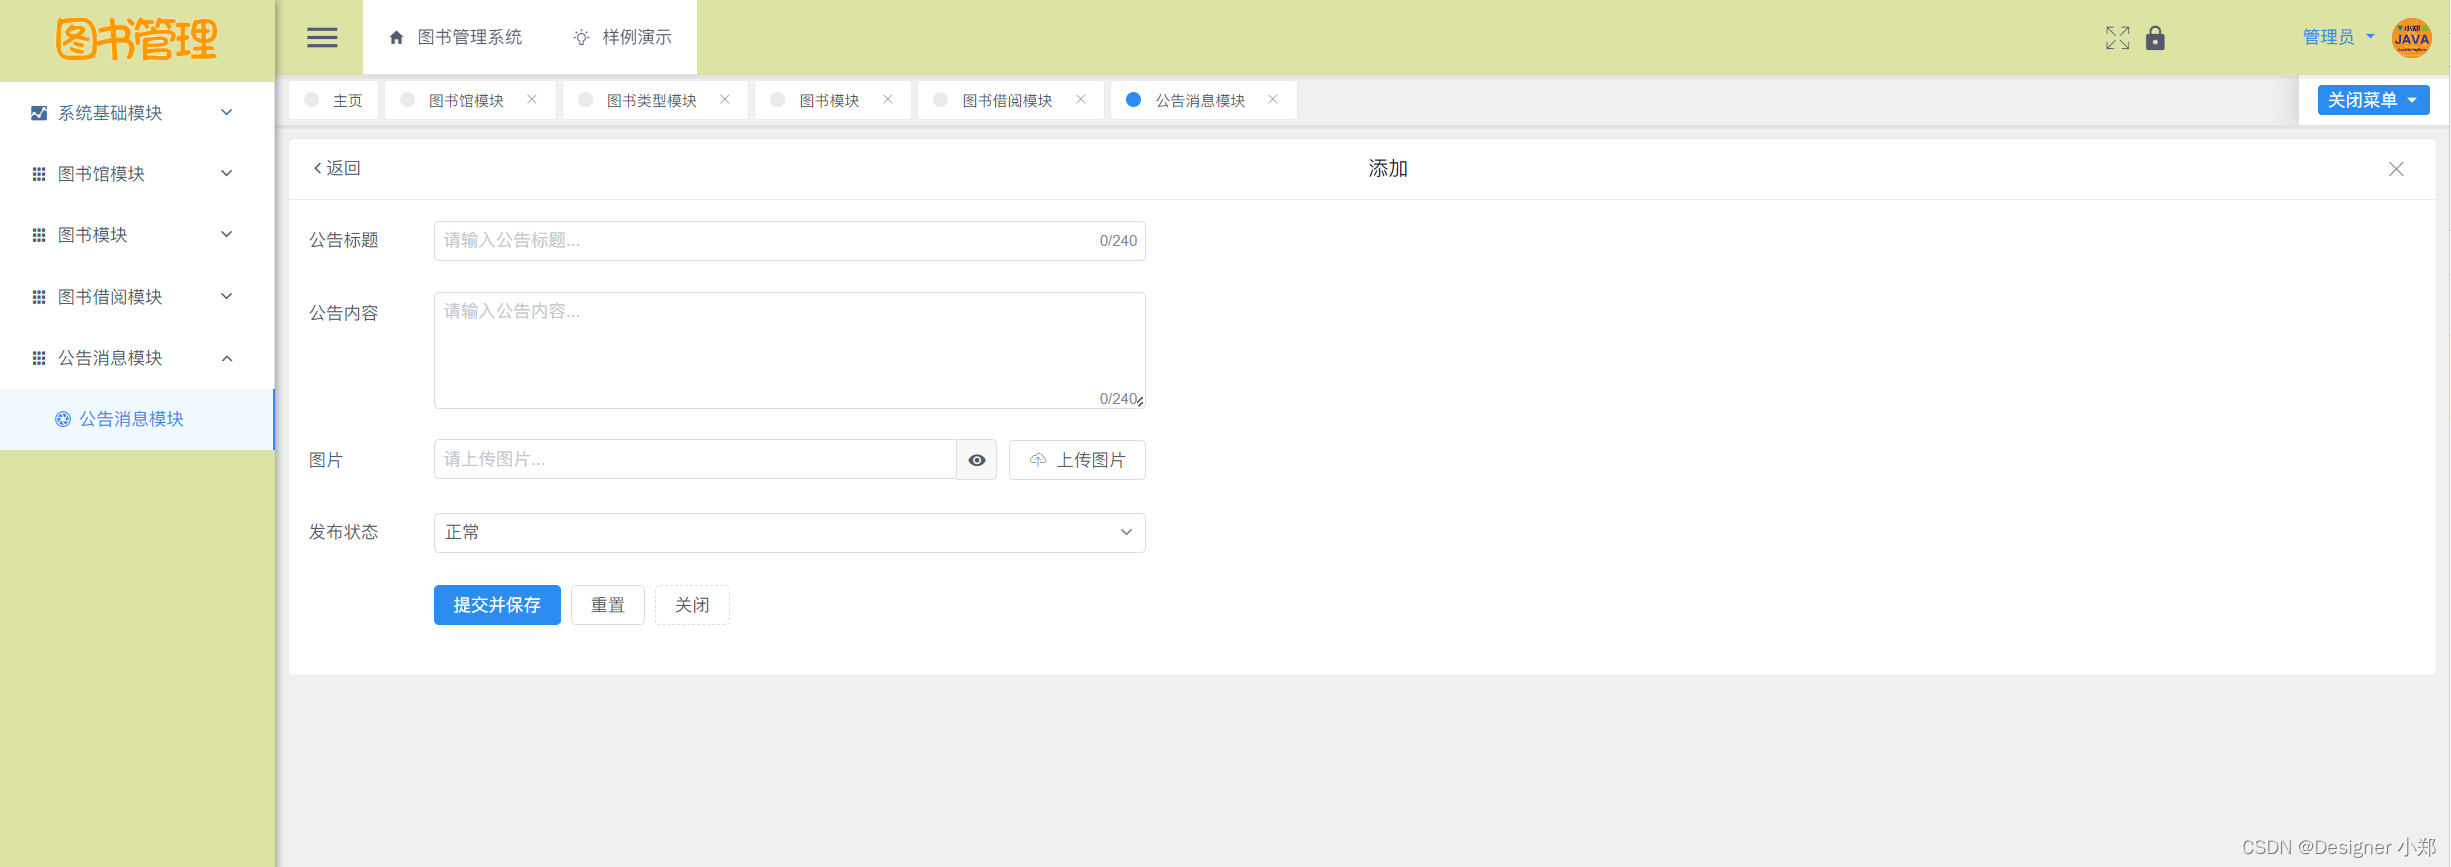Open the 发布状态 dropdown
The image size is (2451, 867).
pyautogui.click(x=789, y=533)
